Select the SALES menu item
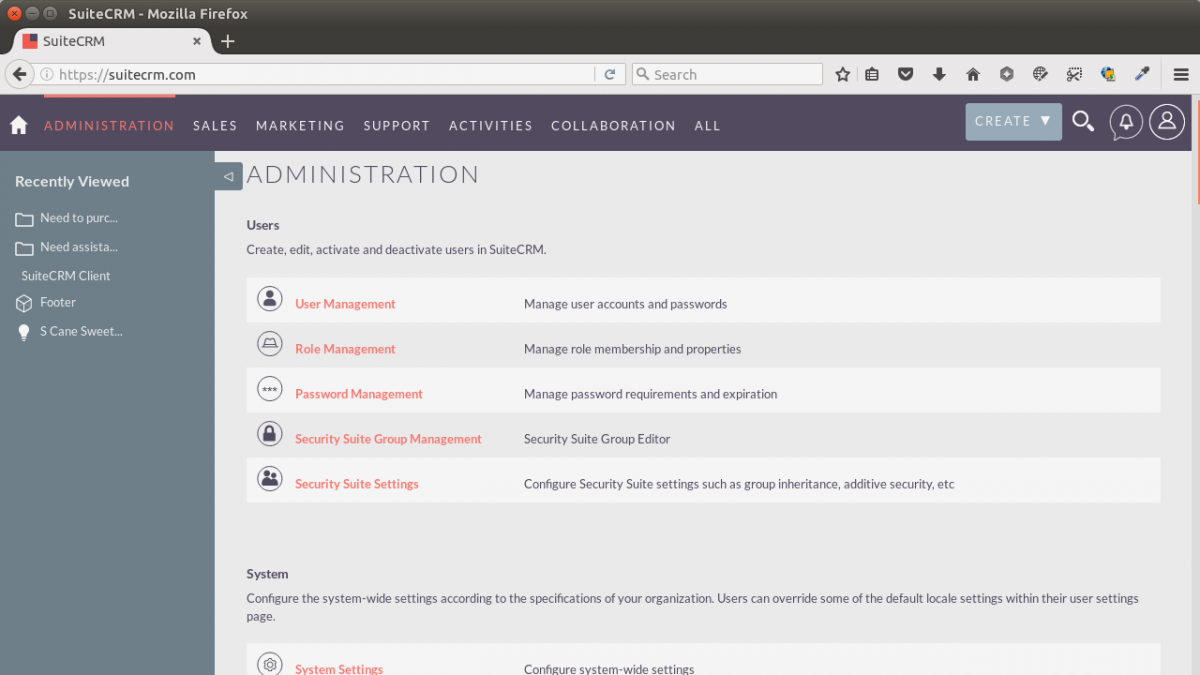The width and height of the screenshot is (1200, 675). click(x=215, y=125)
